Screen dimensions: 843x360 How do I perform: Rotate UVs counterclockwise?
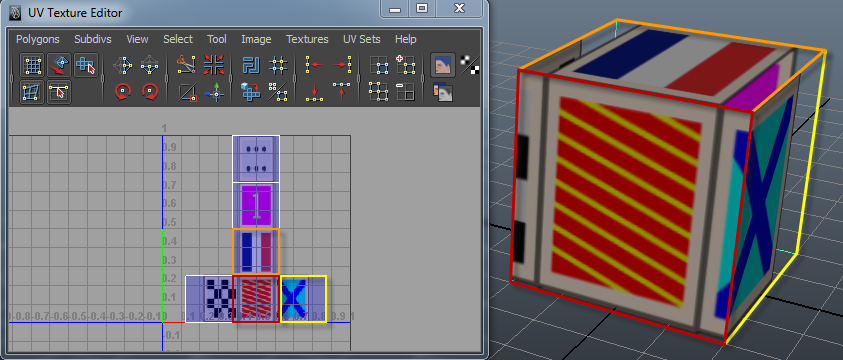pyautogui.click(x=123, y=92)
